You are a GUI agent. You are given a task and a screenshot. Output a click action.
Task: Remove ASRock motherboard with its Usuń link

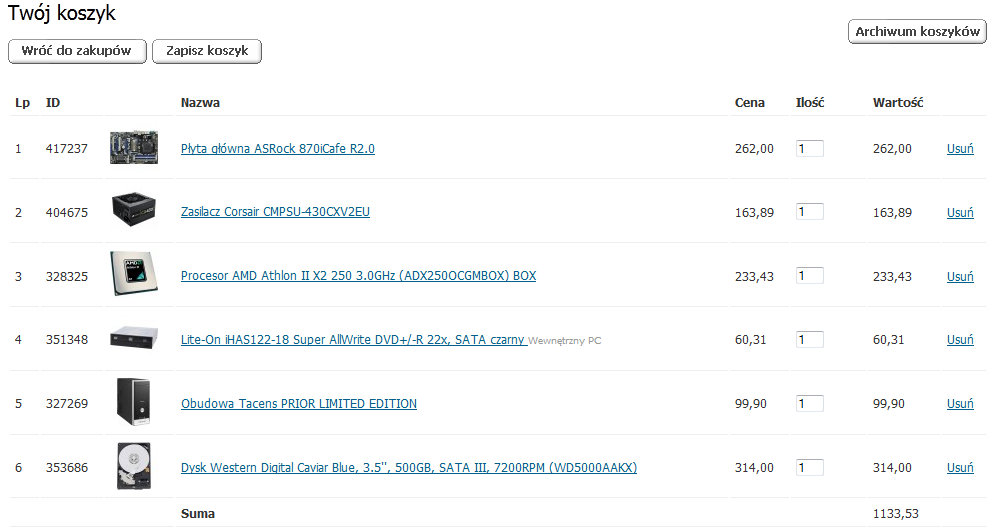(960, 149)
